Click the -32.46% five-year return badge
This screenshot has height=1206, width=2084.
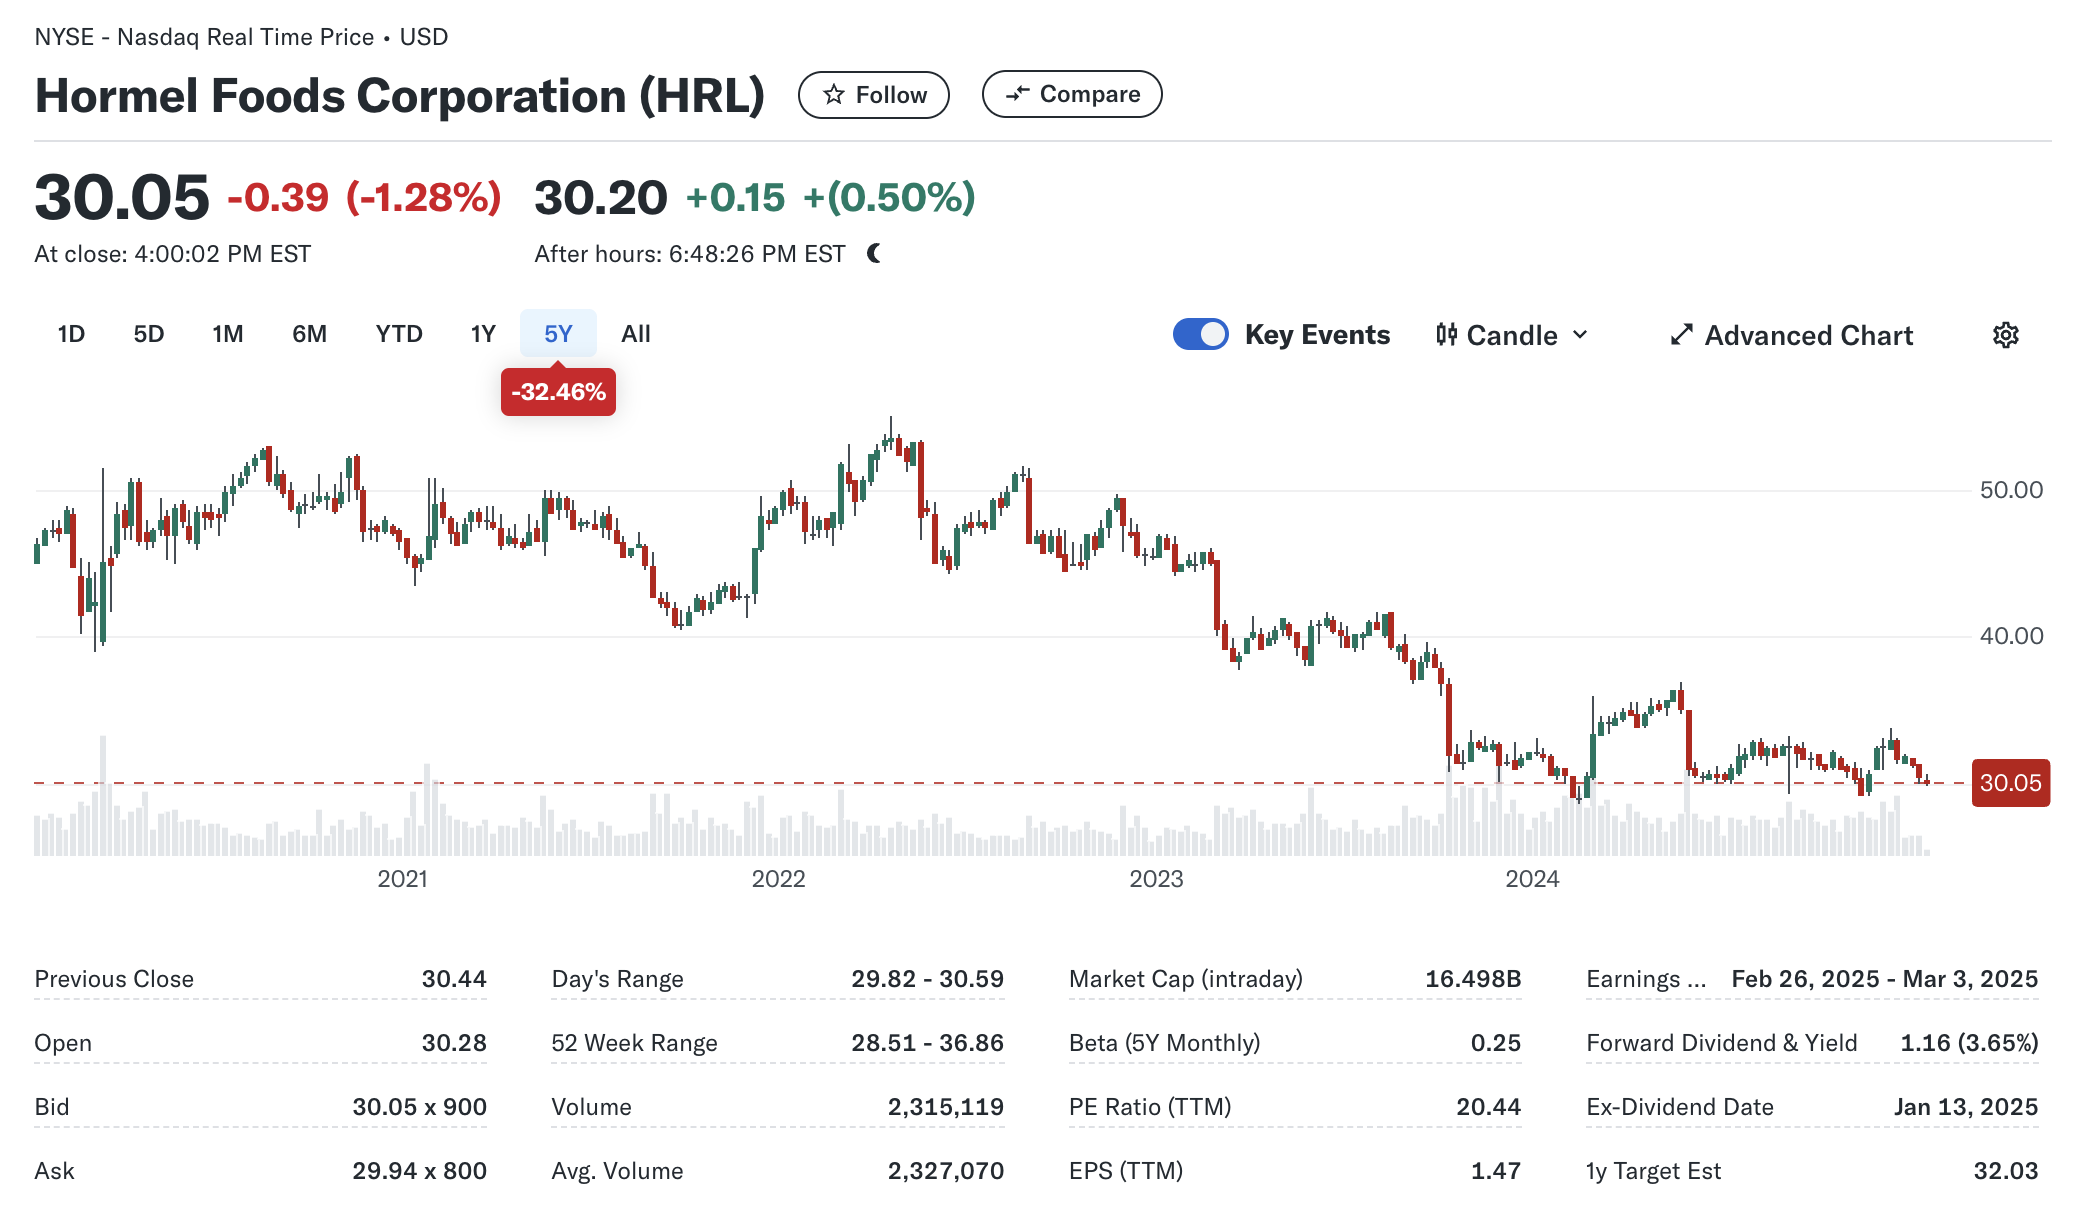558,392
